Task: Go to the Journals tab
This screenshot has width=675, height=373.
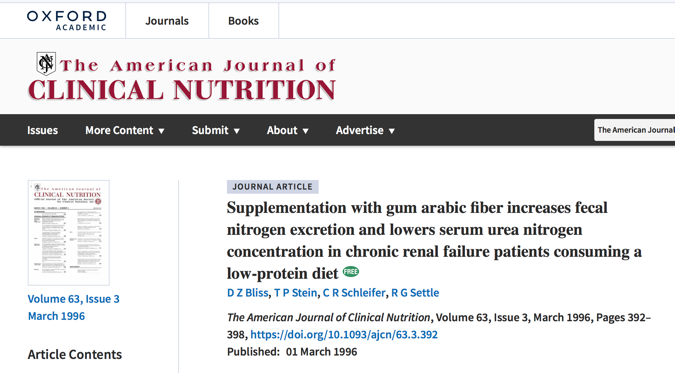Action: 167,21
